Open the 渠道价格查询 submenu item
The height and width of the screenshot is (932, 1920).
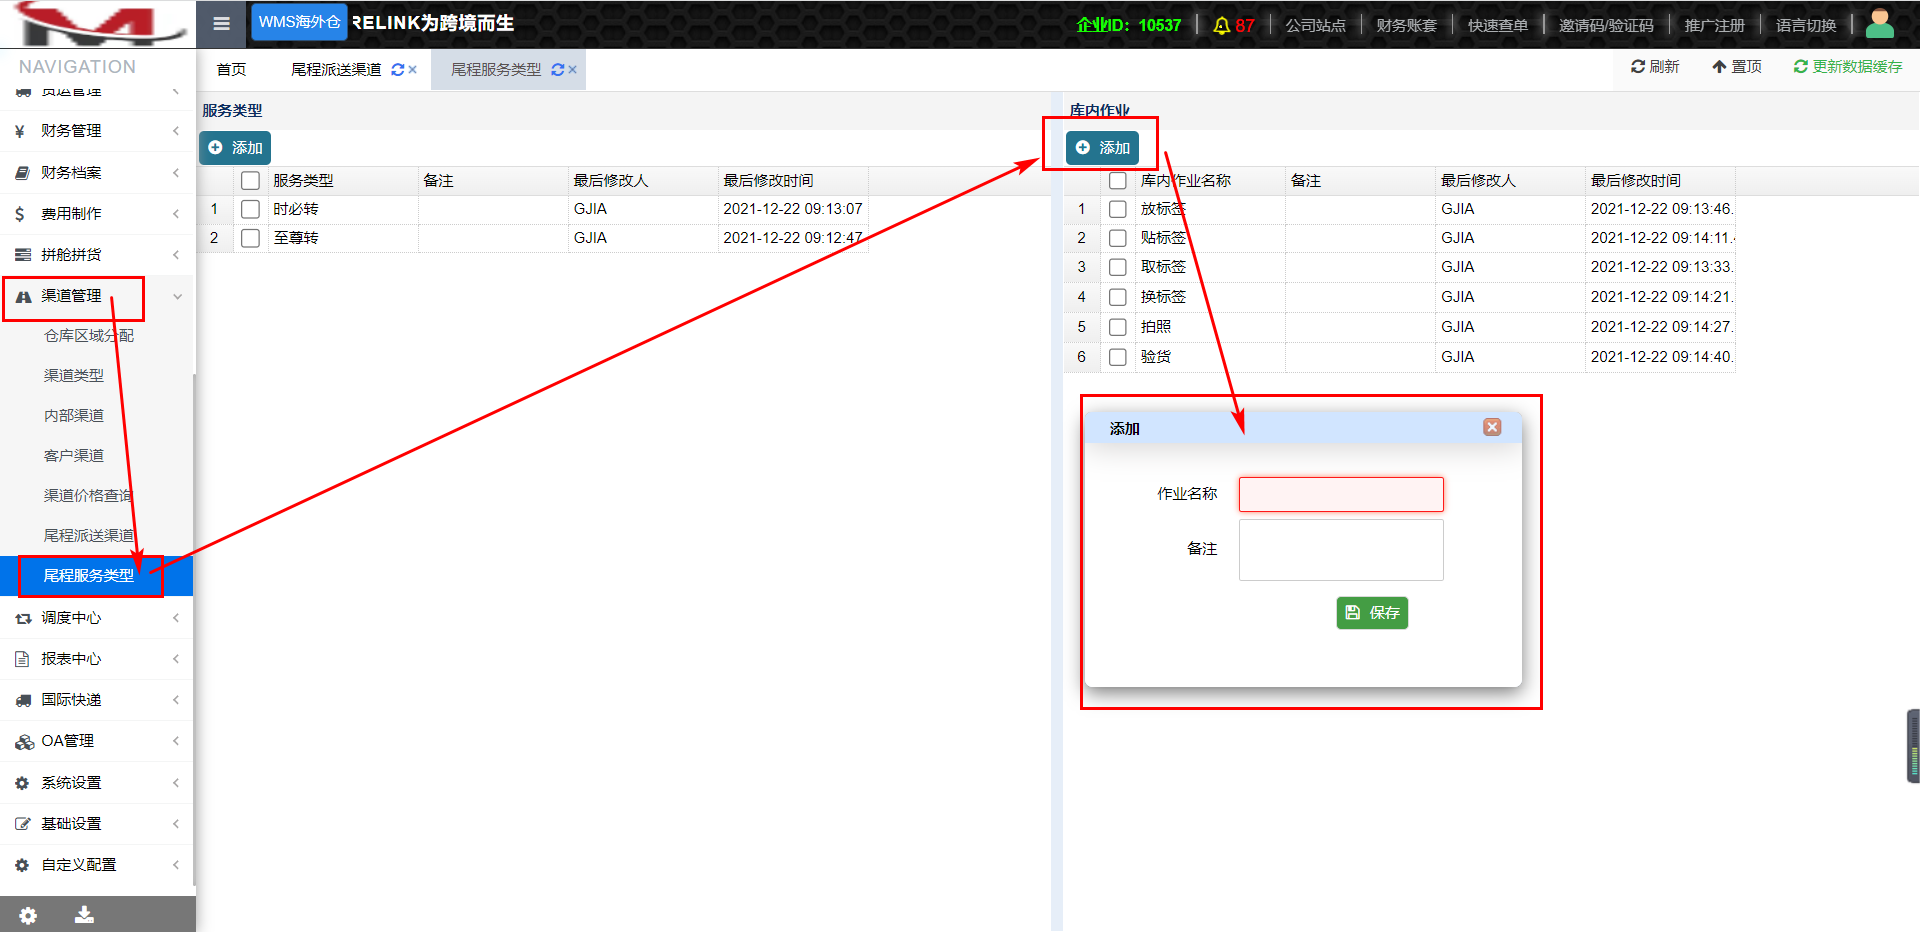(x=89, y=496)
